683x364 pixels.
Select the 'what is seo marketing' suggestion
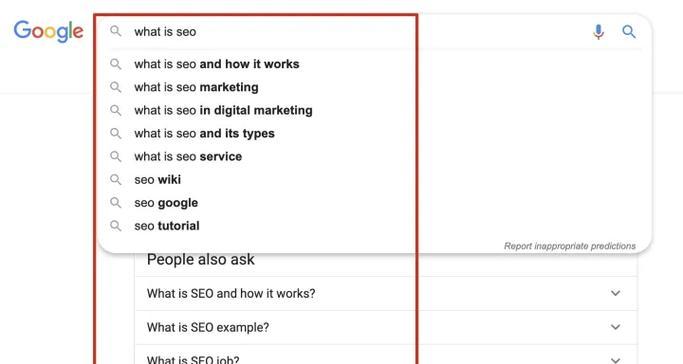[x=196, y=87]
